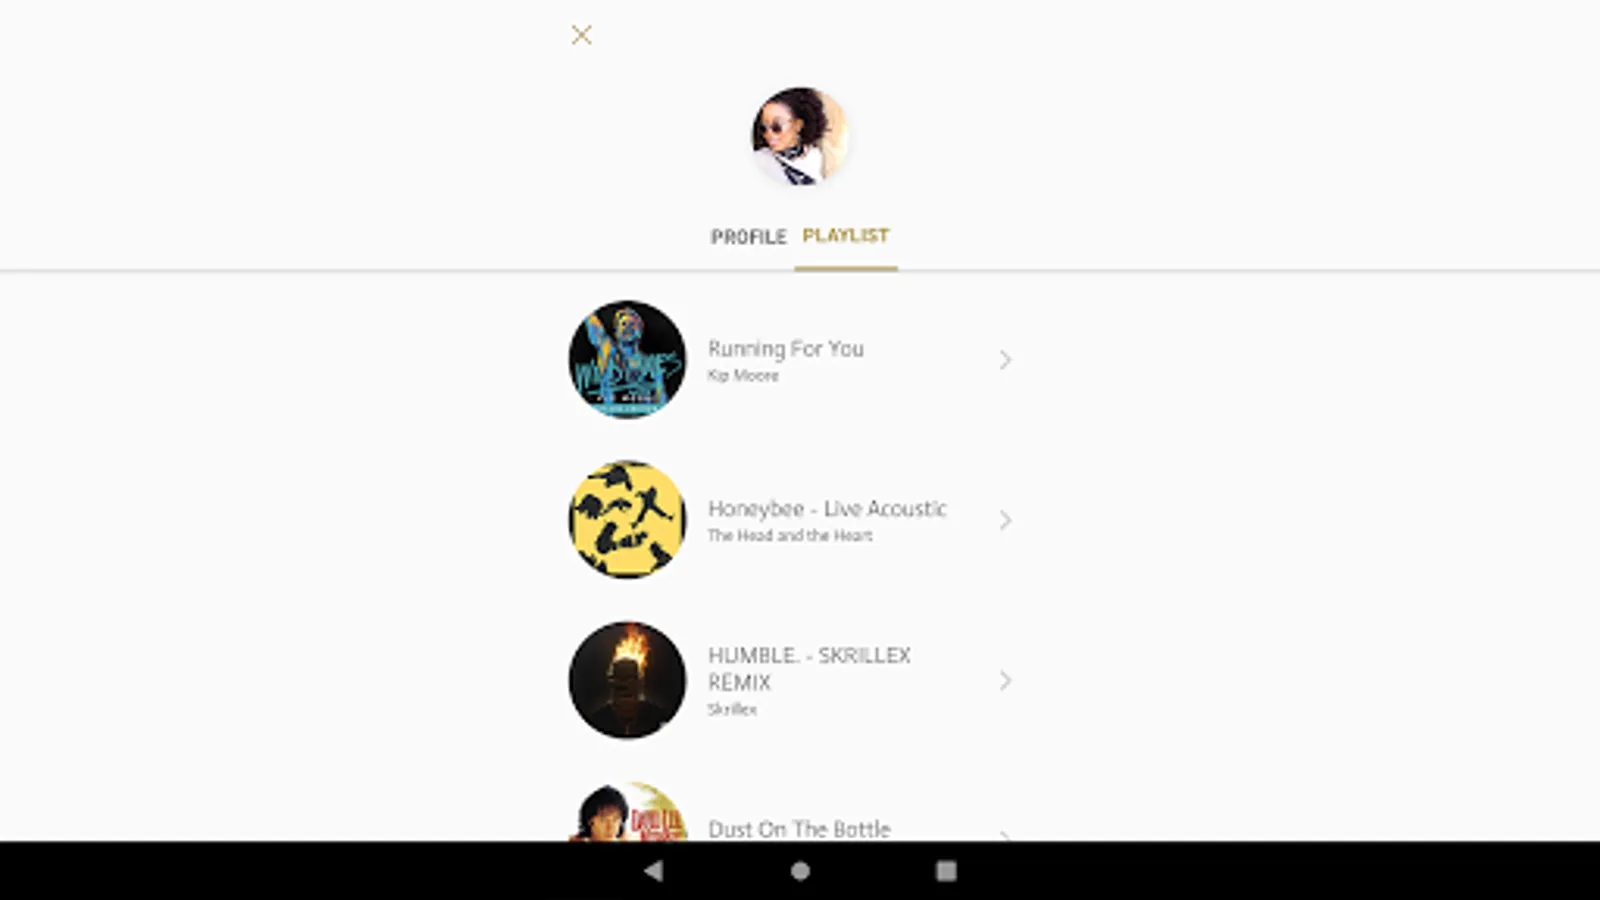The height and width of the screenshot is (900, 1600).
Task: Select the Honeybee - Live Acoustic title
Action: [827, 509]
